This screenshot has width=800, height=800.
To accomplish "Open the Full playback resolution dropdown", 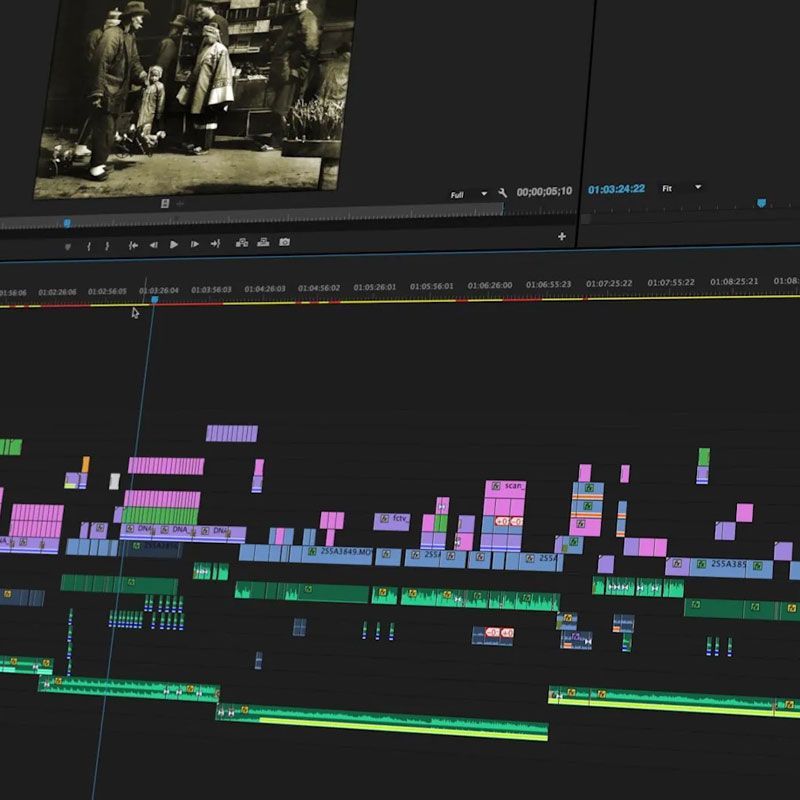I will (x=469, y=194).
